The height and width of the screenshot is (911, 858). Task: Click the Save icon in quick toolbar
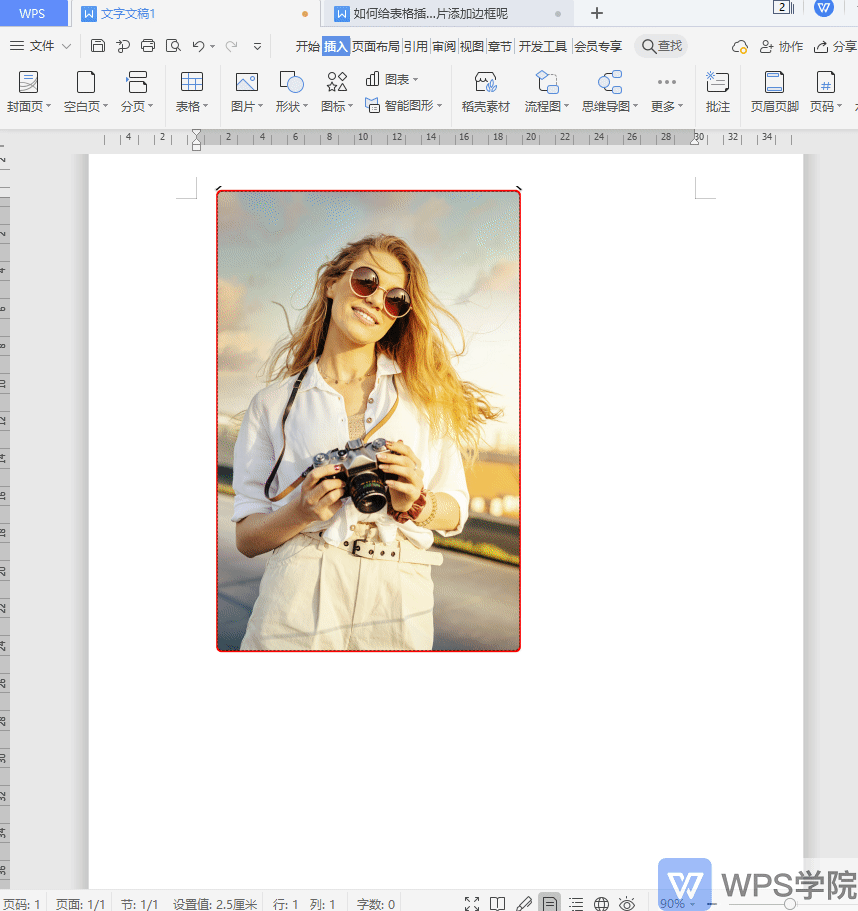[98, 46]
